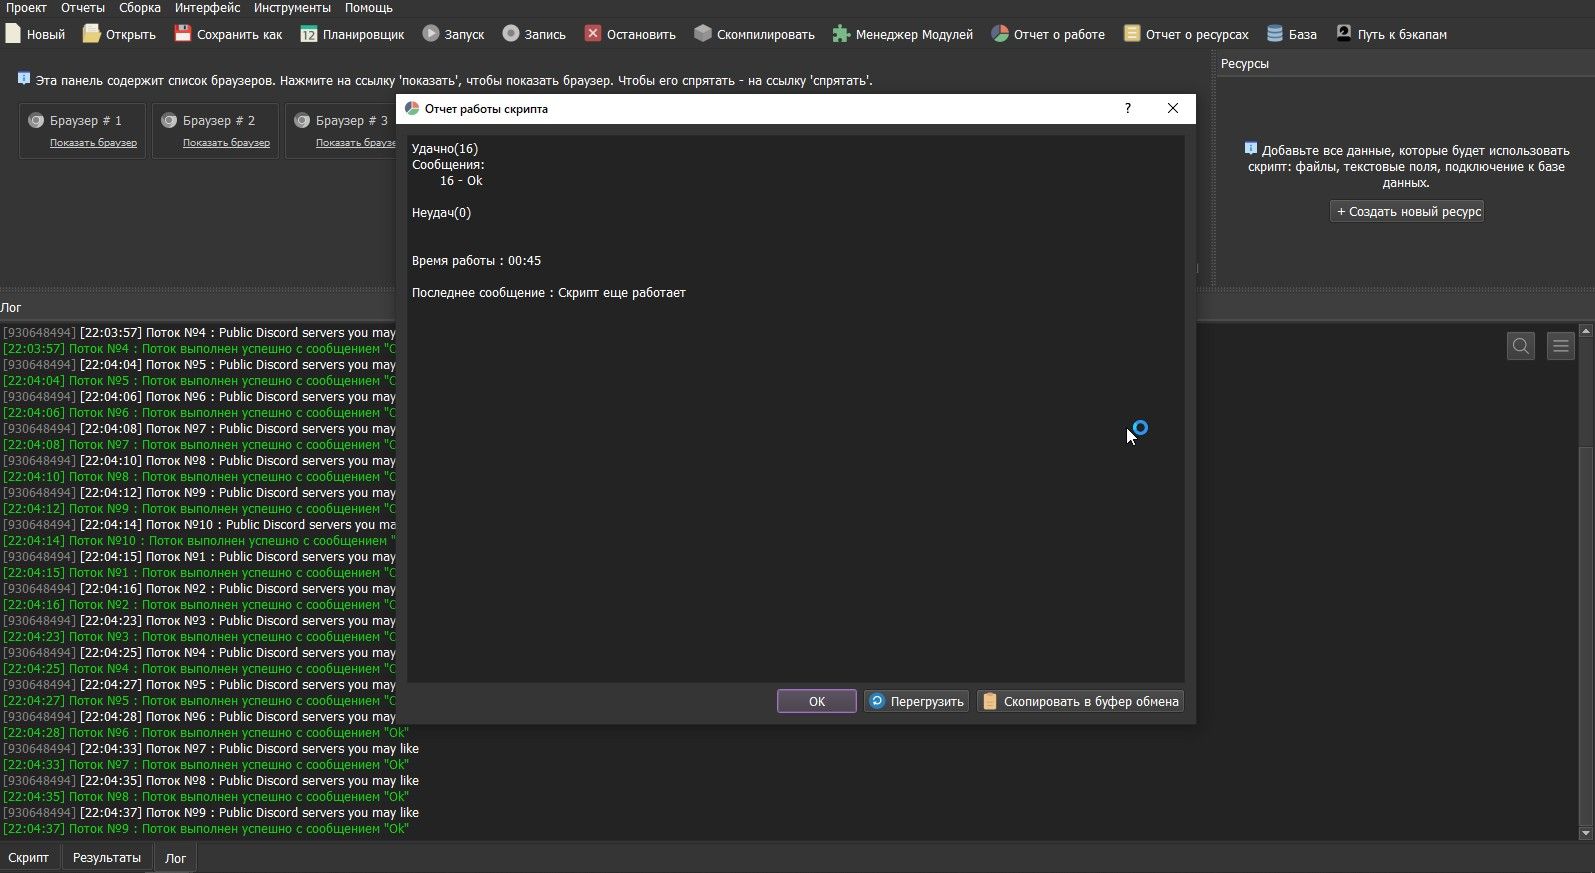This screenshot has height=873, width=1595.
Task: Click the search icon in log panel
Action: [x=1520, y=346]
